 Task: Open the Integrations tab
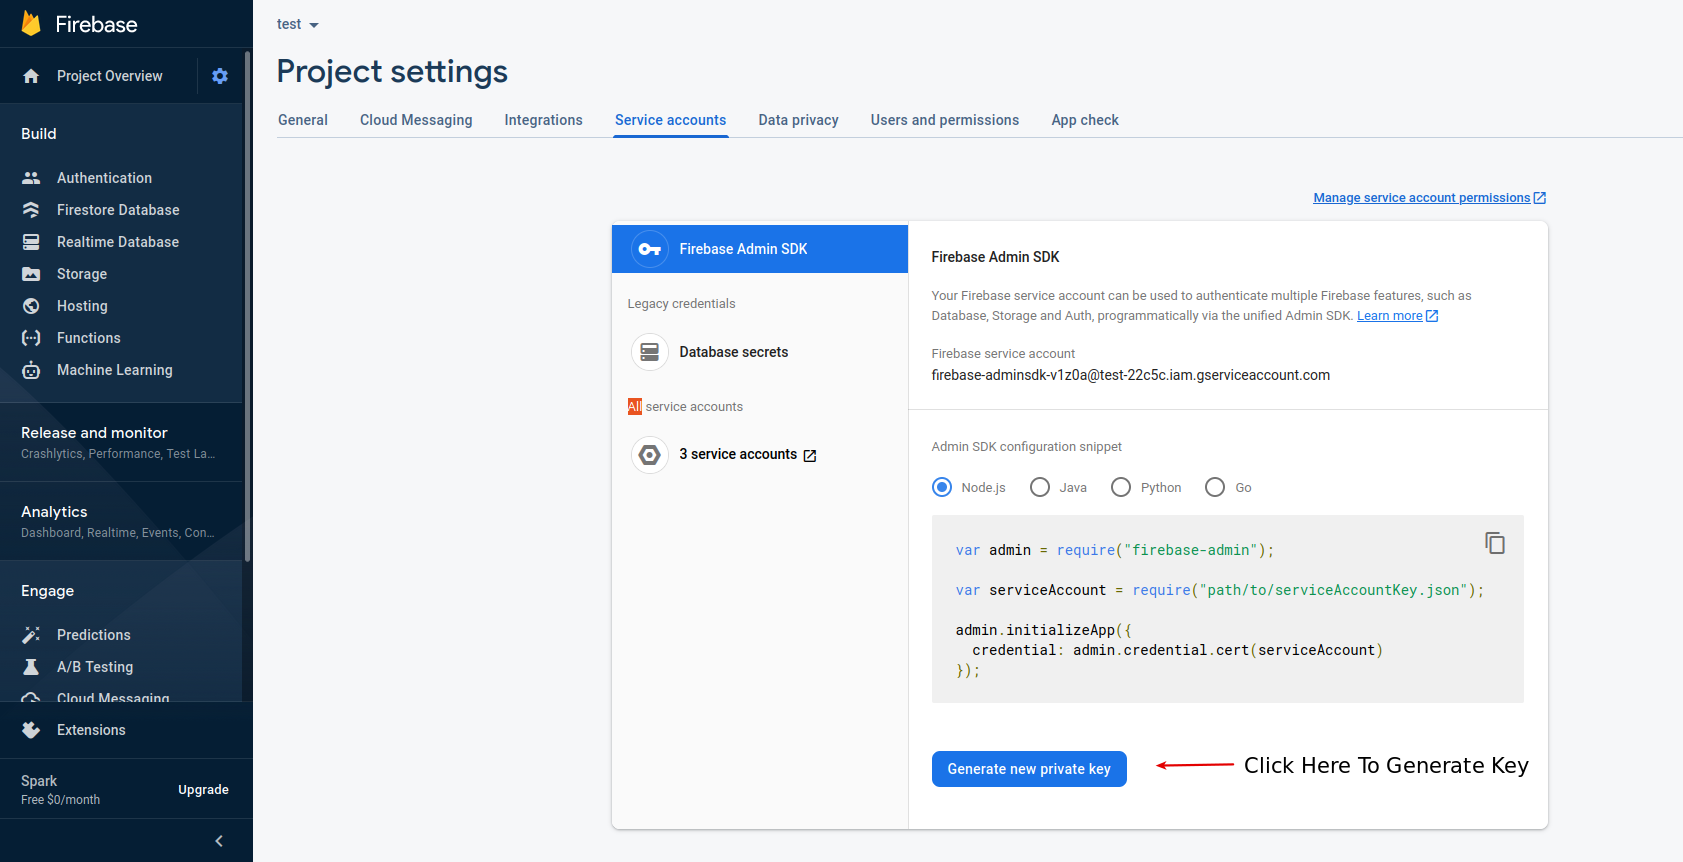[543, 120]
